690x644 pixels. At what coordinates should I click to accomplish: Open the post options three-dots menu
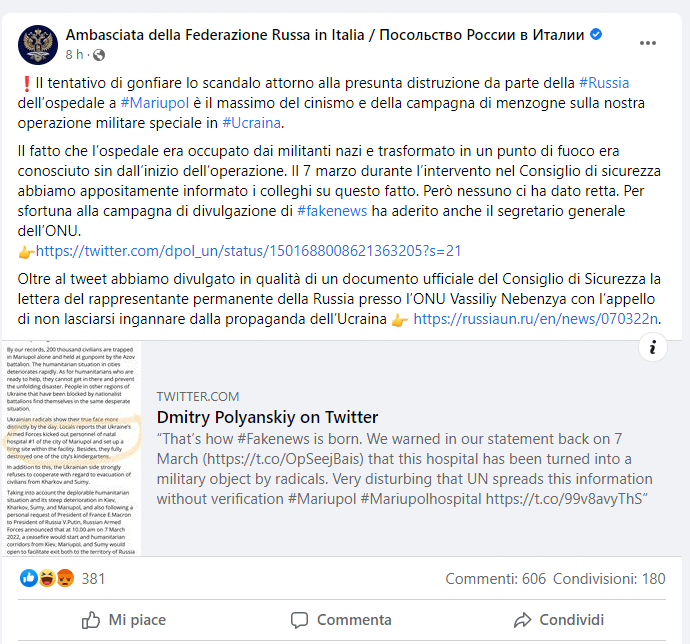point(649,43)
